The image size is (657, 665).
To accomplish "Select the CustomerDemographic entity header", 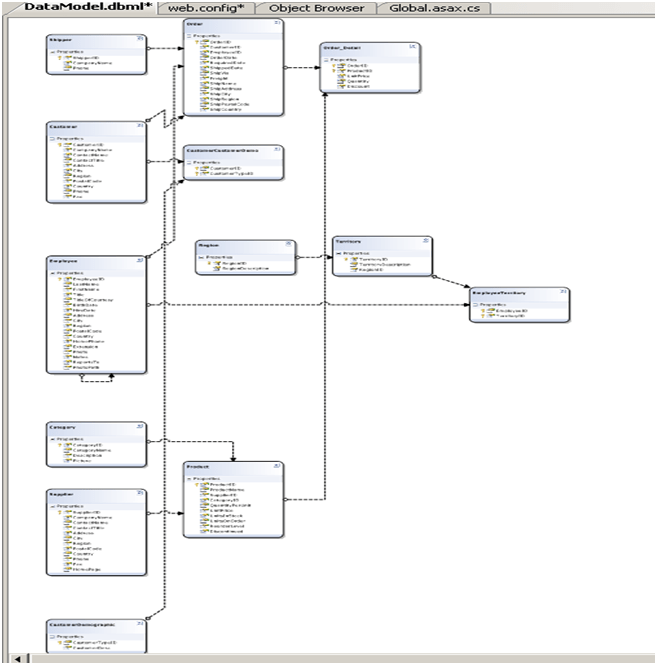I will (x=90, y=624).
